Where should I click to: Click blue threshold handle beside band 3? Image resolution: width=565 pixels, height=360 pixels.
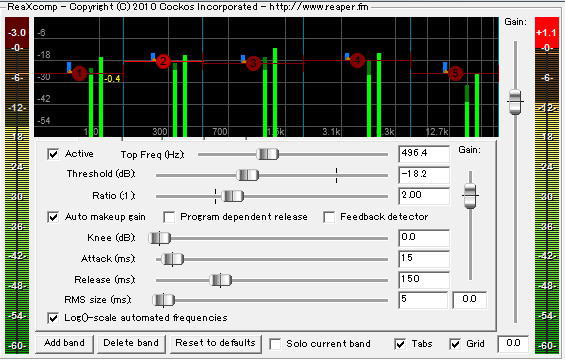(243, 59)
